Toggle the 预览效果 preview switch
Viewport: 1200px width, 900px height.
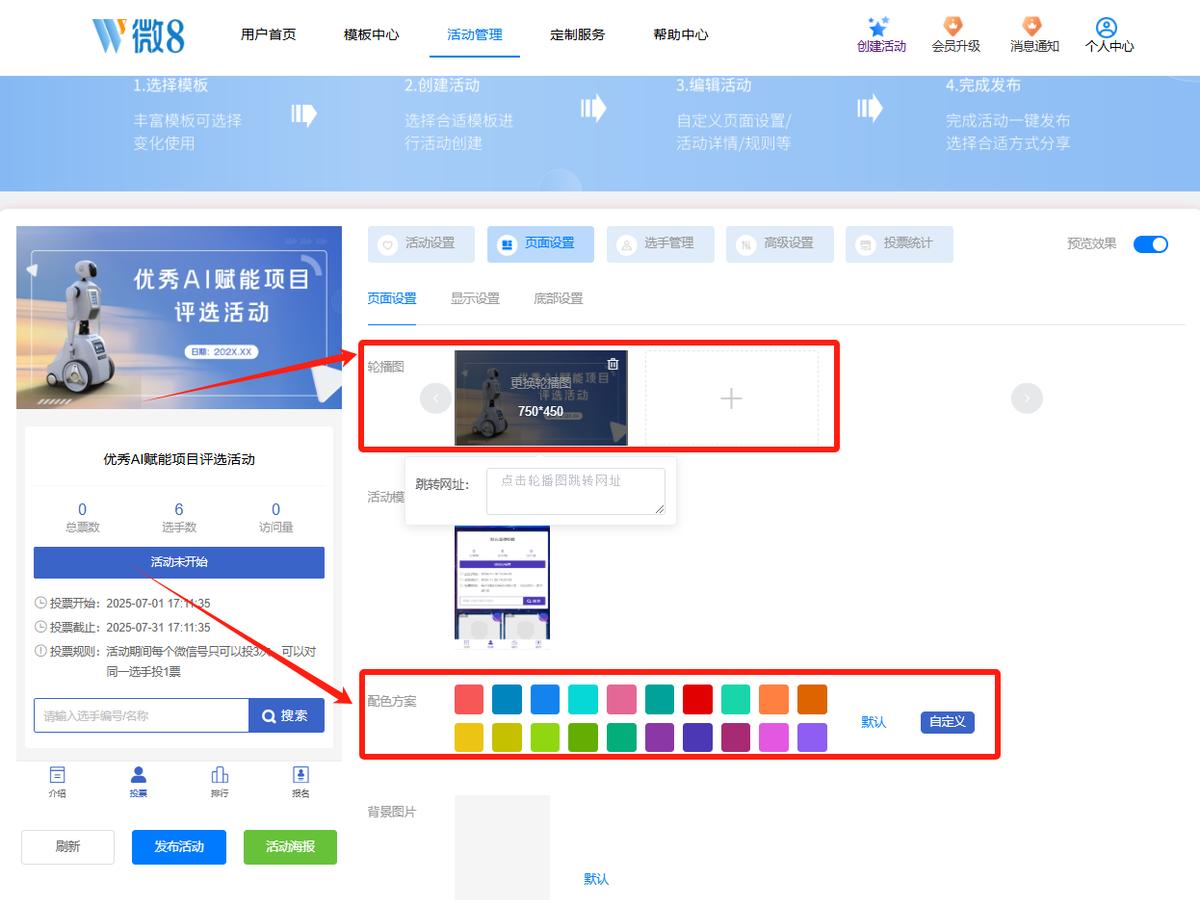(1150, 244)
